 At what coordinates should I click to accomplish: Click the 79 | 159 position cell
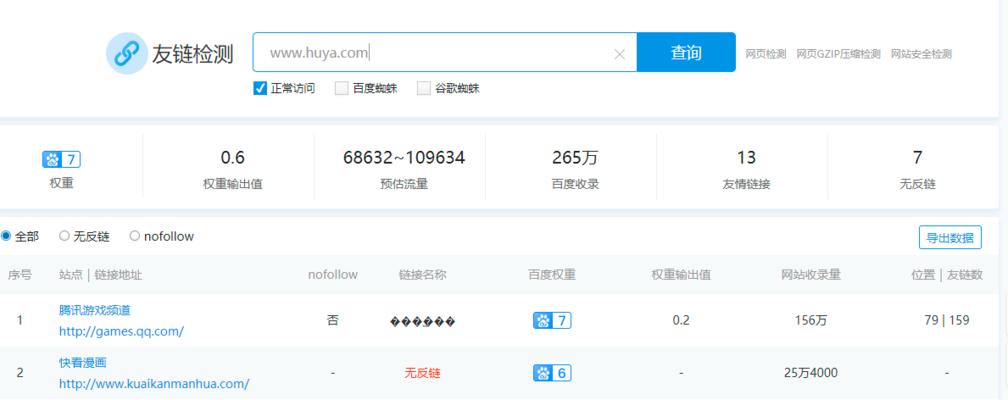tap(947, 320)
